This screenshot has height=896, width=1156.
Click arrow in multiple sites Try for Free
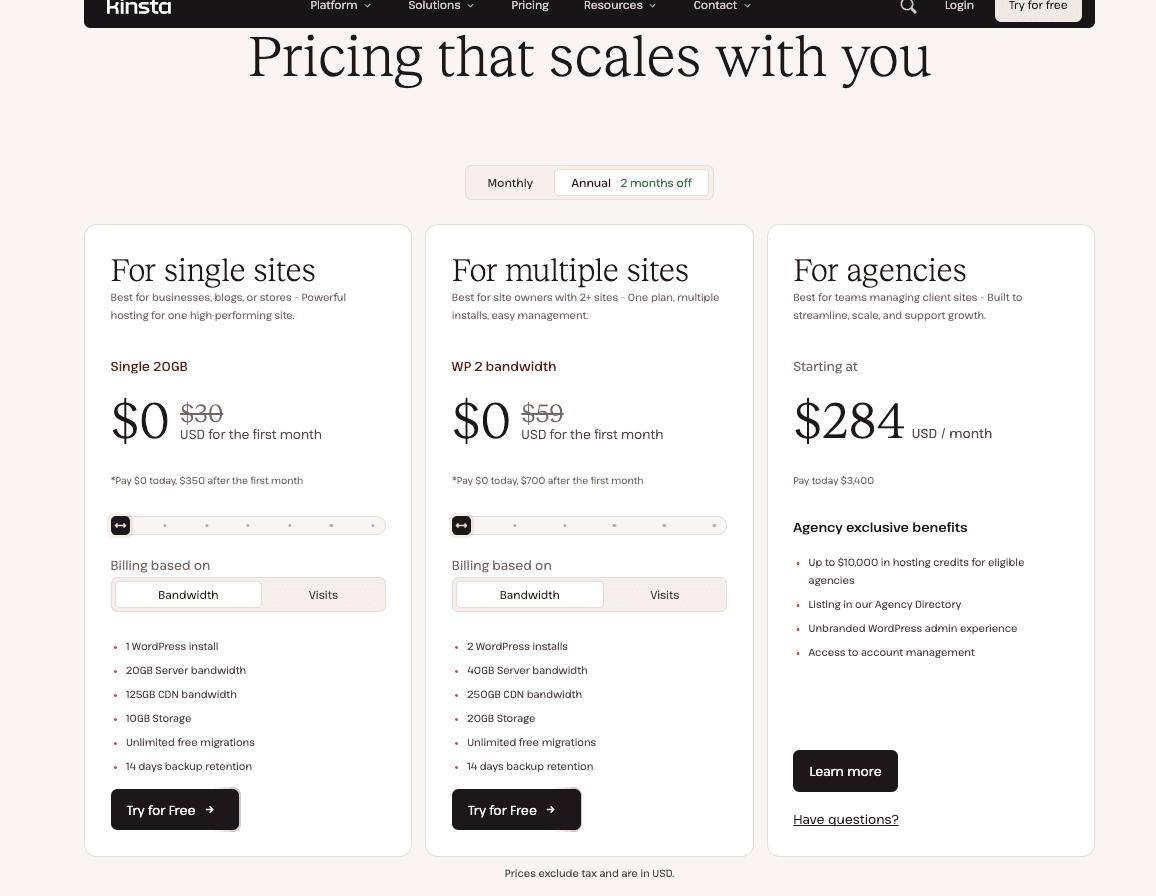(551, 810)
